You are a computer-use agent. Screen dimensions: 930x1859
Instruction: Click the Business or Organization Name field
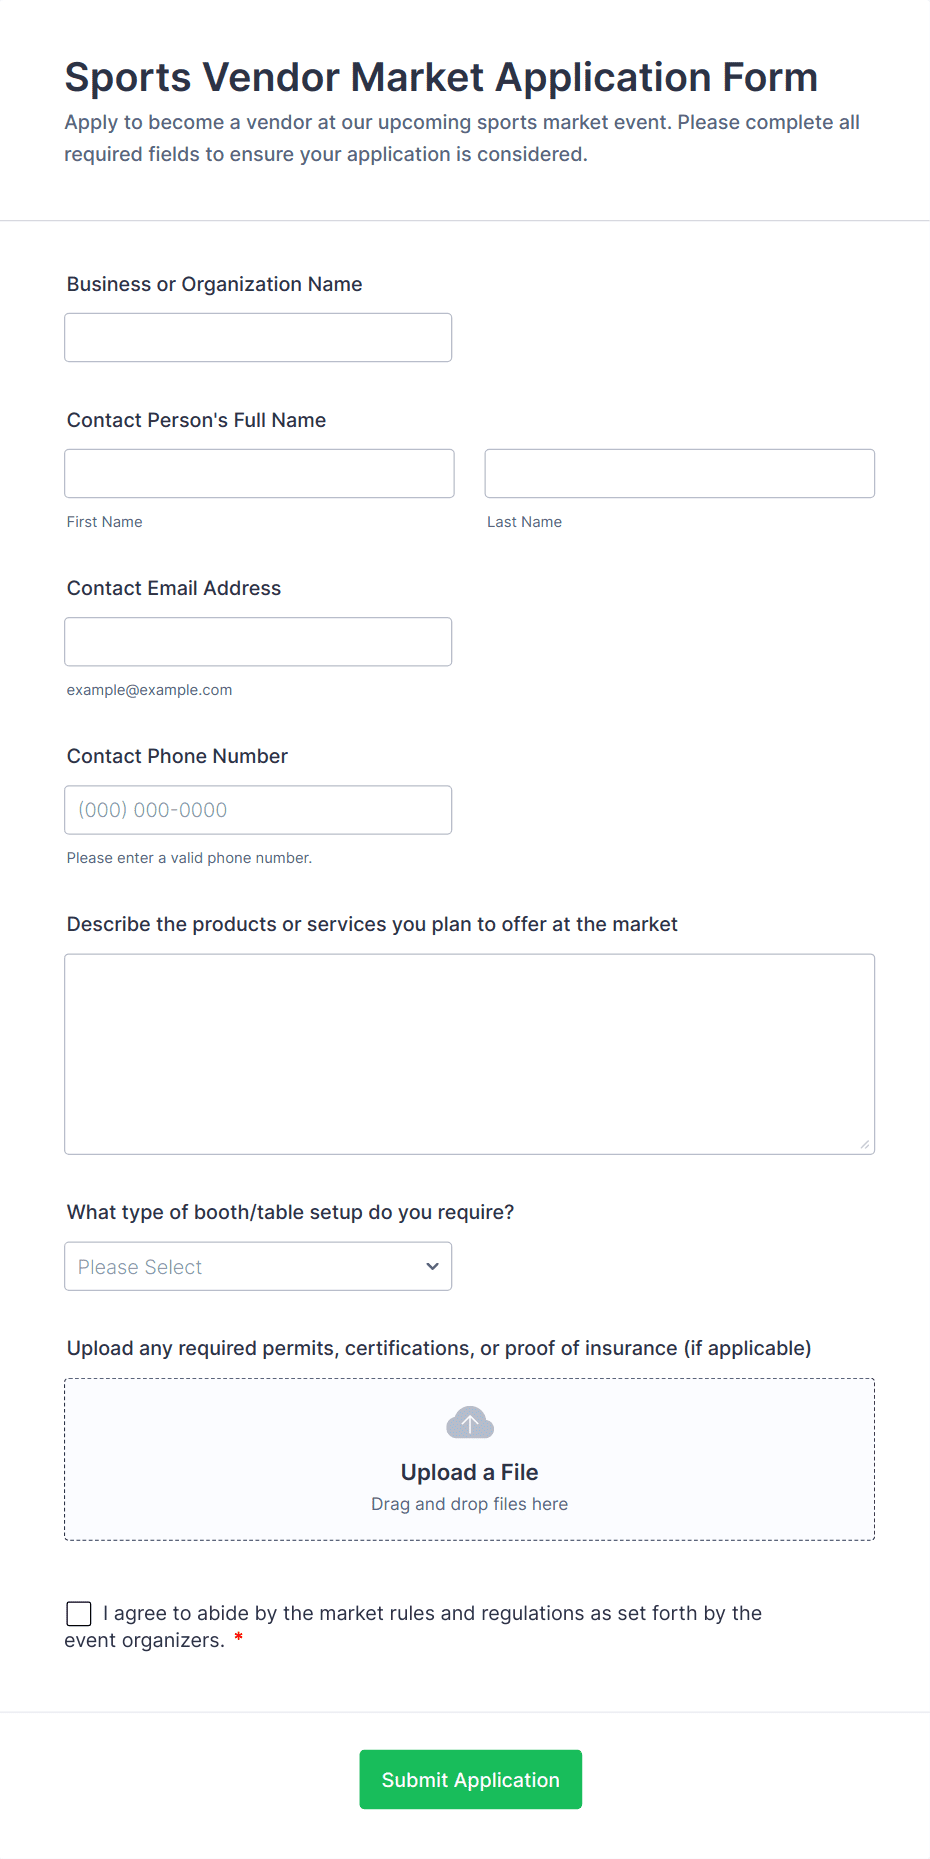(257, 337)
